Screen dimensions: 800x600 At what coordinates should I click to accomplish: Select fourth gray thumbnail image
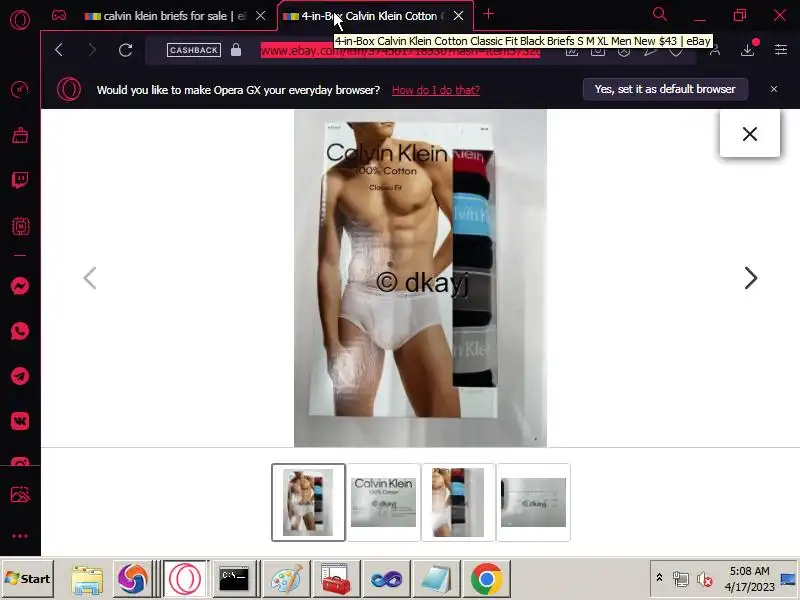tap(533, 503)
